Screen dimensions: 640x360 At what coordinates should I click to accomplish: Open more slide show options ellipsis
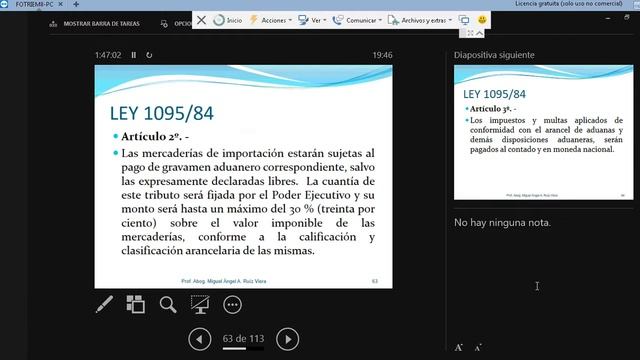232,304
